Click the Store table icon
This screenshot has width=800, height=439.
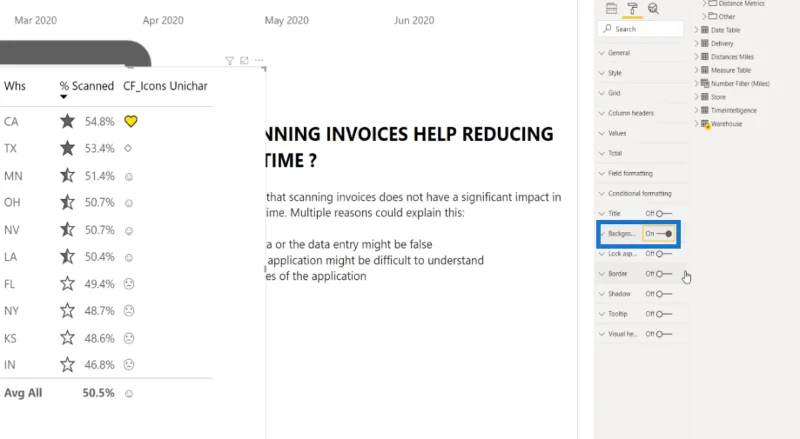click(x=705, y=96)
